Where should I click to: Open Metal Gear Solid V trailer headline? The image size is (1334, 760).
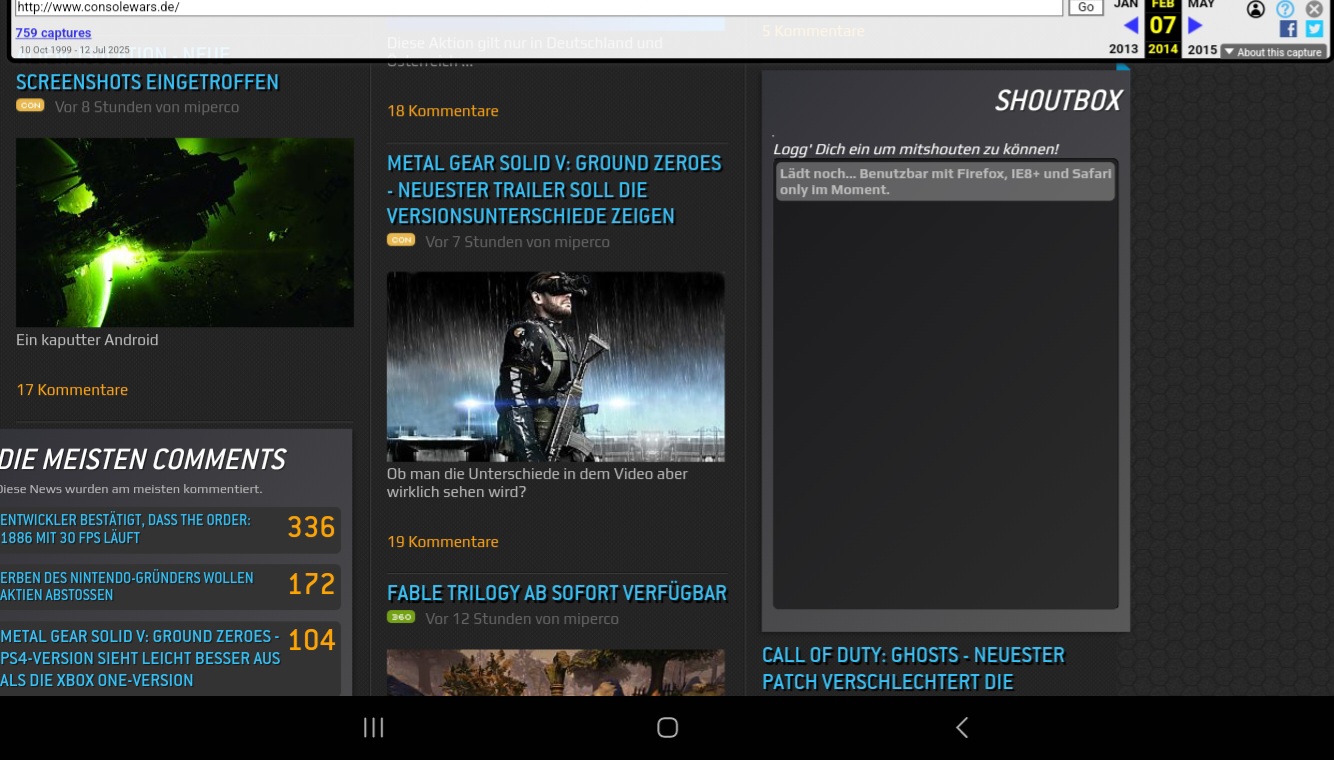[x=554, y=189]
